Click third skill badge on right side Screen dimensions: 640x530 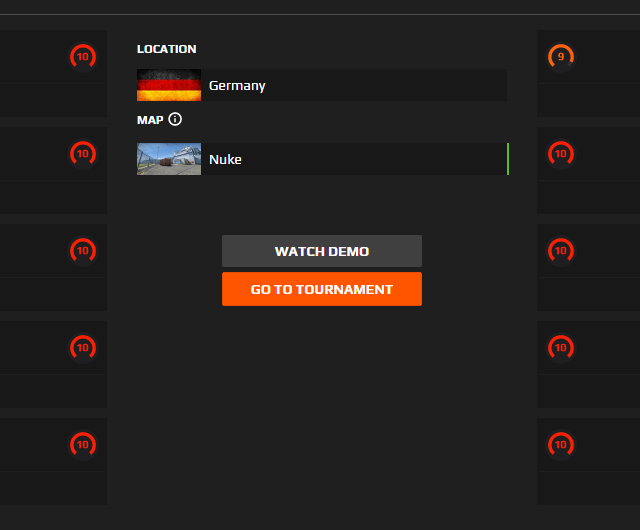pyautogui.click(x=561, y=250)
